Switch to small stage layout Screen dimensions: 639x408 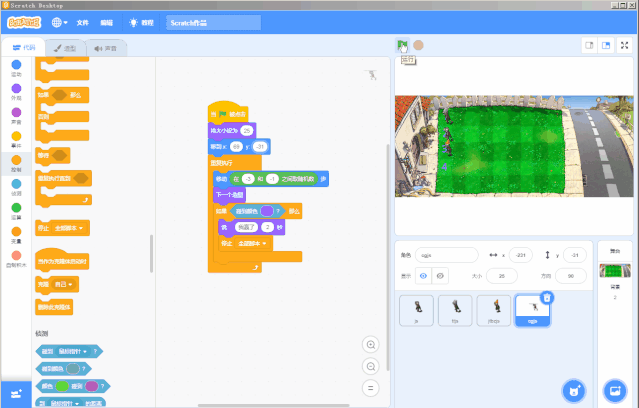[589, 45]
